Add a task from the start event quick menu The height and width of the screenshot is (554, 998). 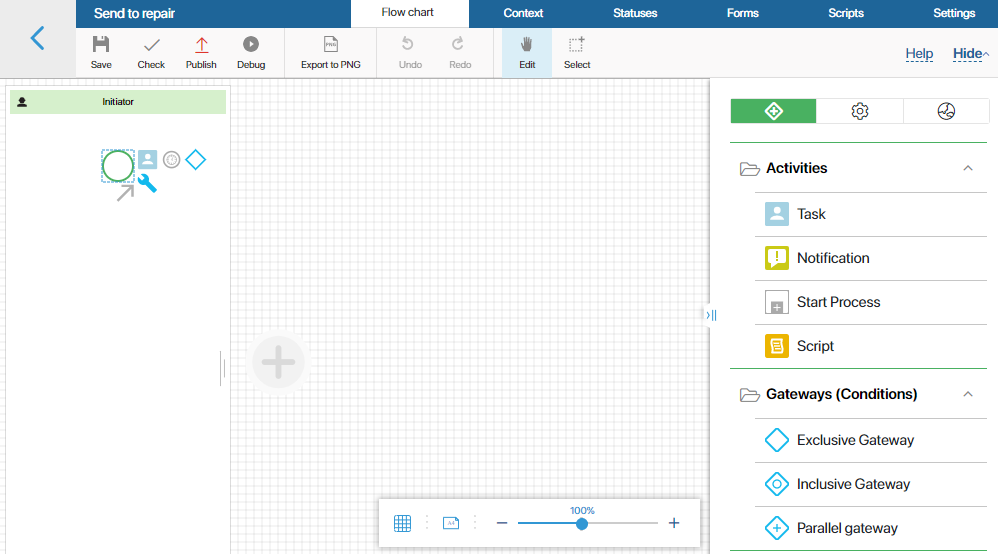coord(147,159)
